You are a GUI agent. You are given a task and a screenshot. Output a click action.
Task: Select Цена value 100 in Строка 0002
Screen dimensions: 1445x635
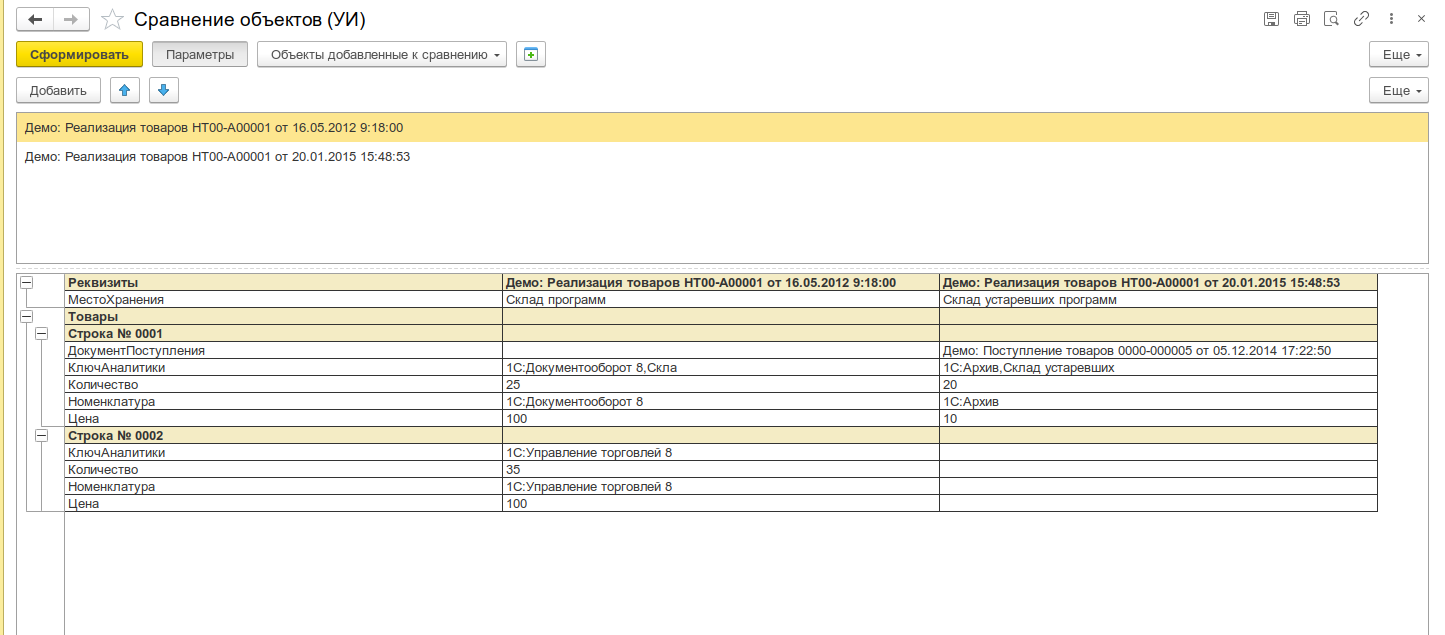point(721,503)
